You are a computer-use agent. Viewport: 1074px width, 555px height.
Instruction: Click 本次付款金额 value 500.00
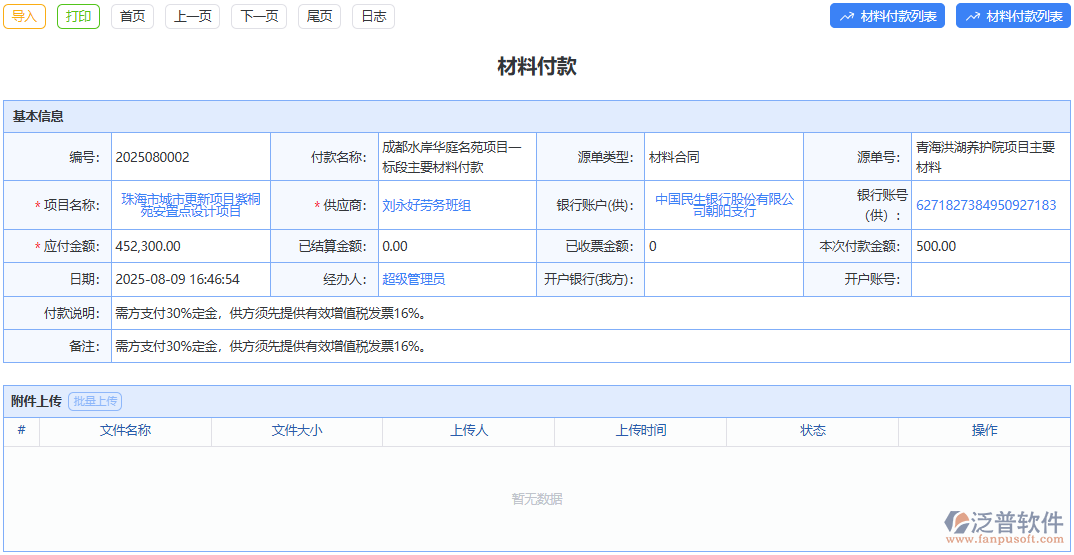click(x=936, y=246)
